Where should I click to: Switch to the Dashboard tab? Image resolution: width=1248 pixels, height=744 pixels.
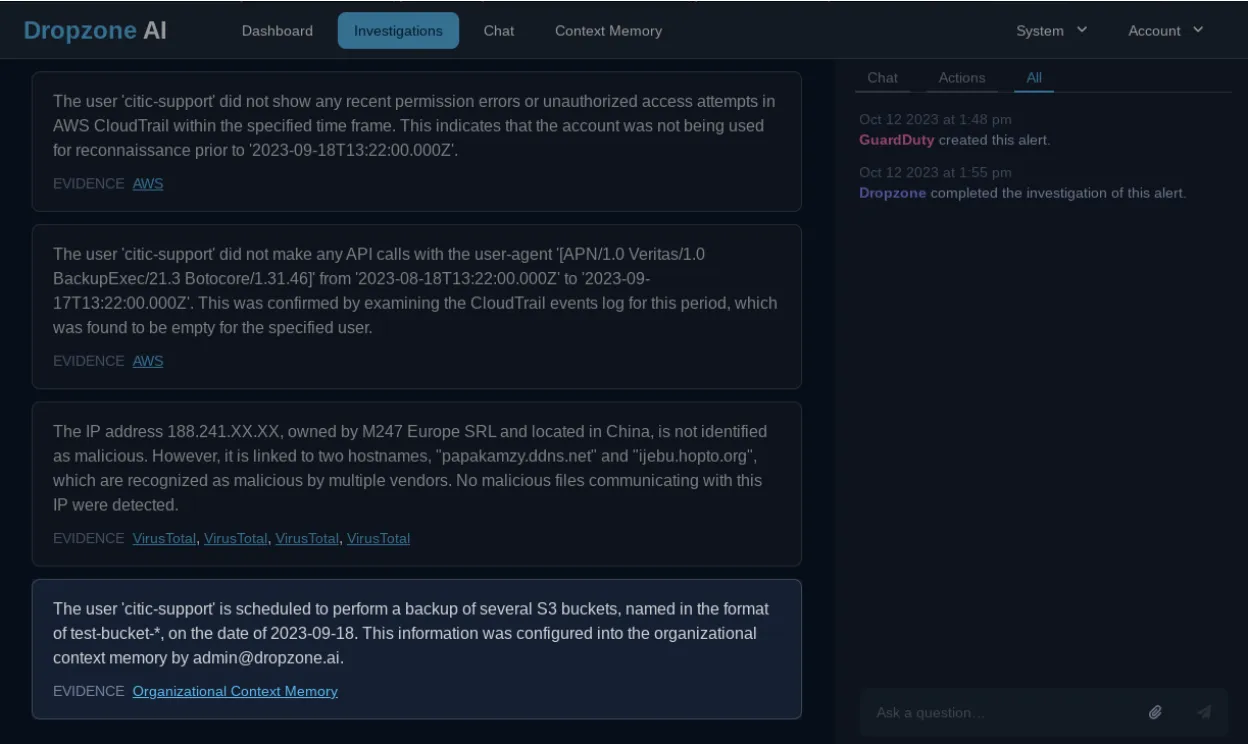point(277,30)
